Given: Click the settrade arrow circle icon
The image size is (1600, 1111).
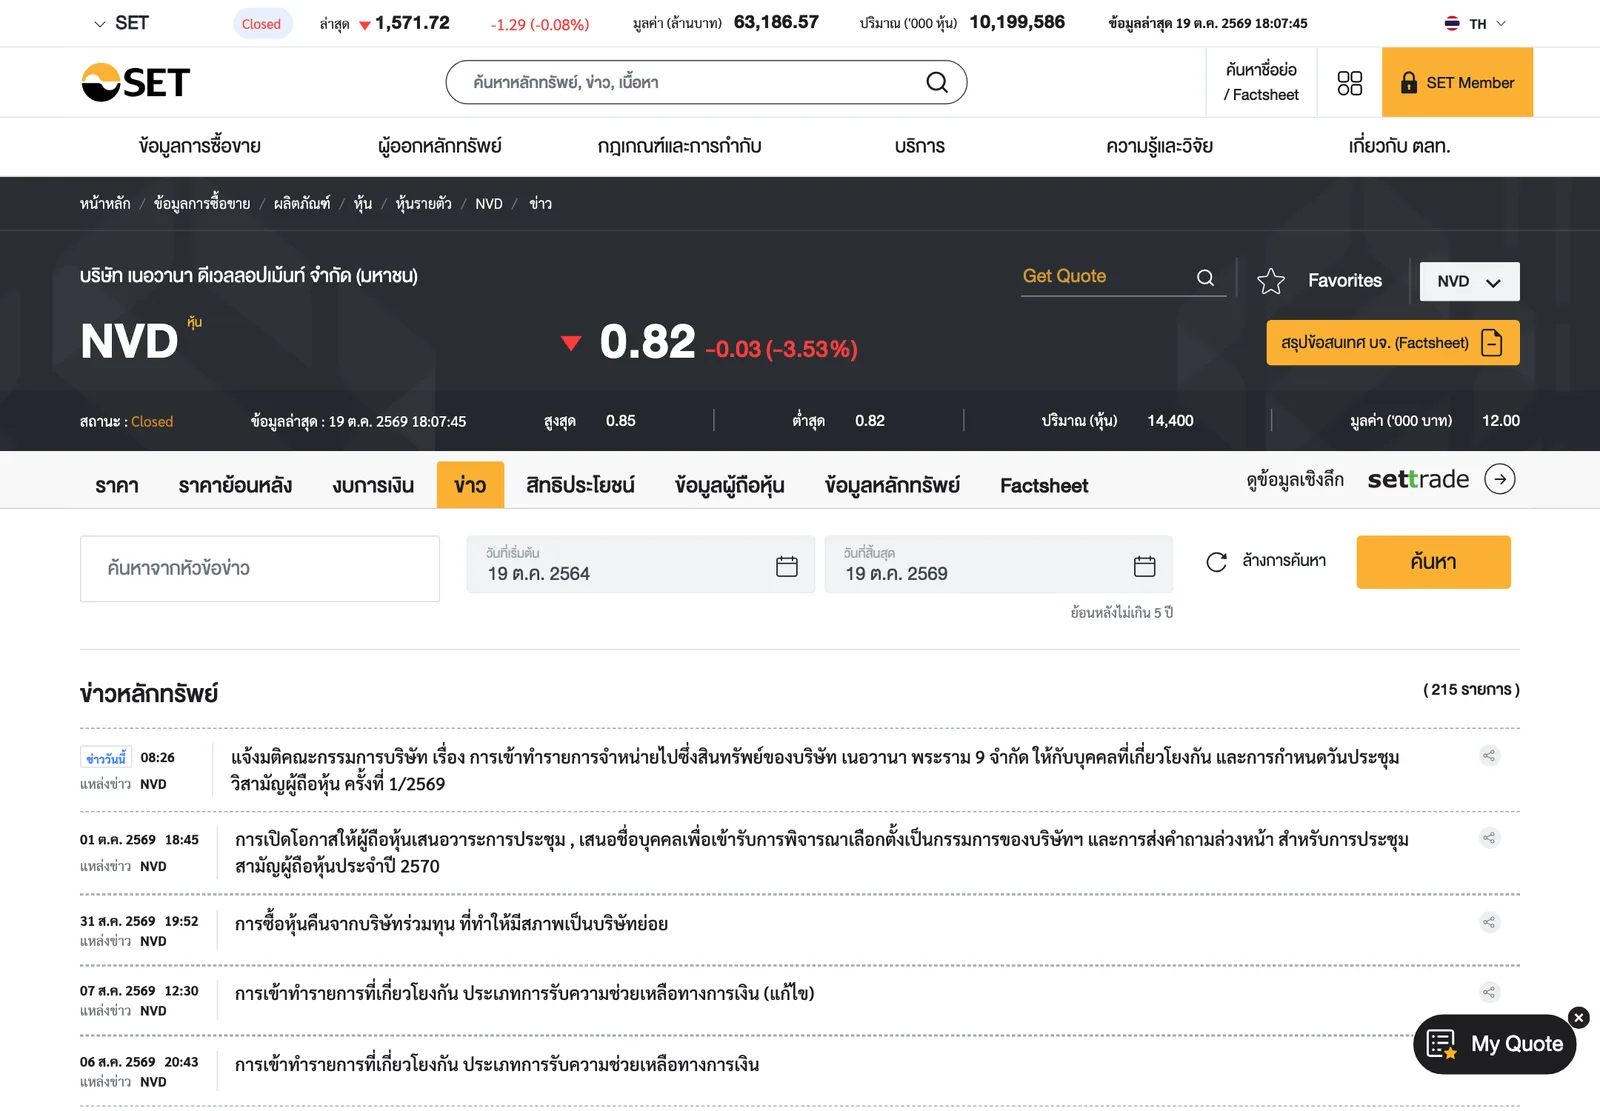Looking at the screenshot, I should tap(1500, 479).
